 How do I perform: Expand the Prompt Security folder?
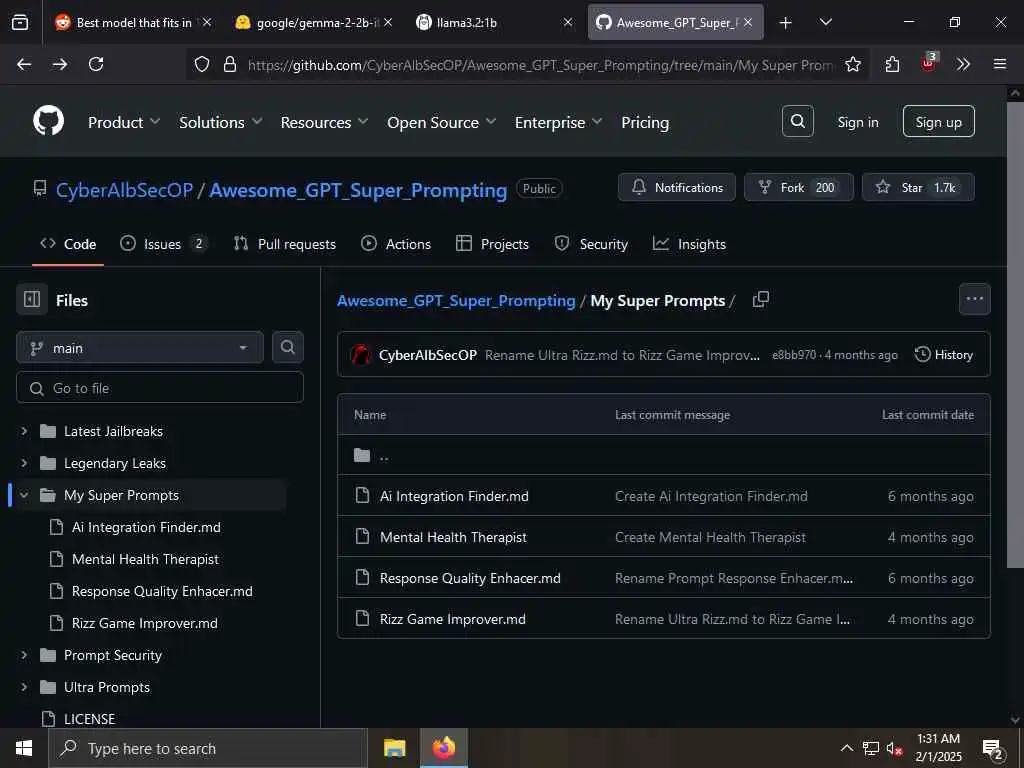coord(24,655)
